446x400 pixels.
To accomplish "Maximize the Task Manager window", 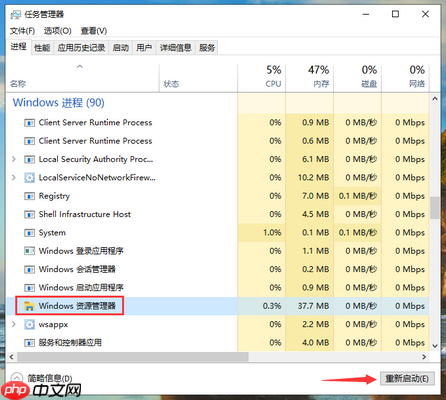I will [395, 14].
